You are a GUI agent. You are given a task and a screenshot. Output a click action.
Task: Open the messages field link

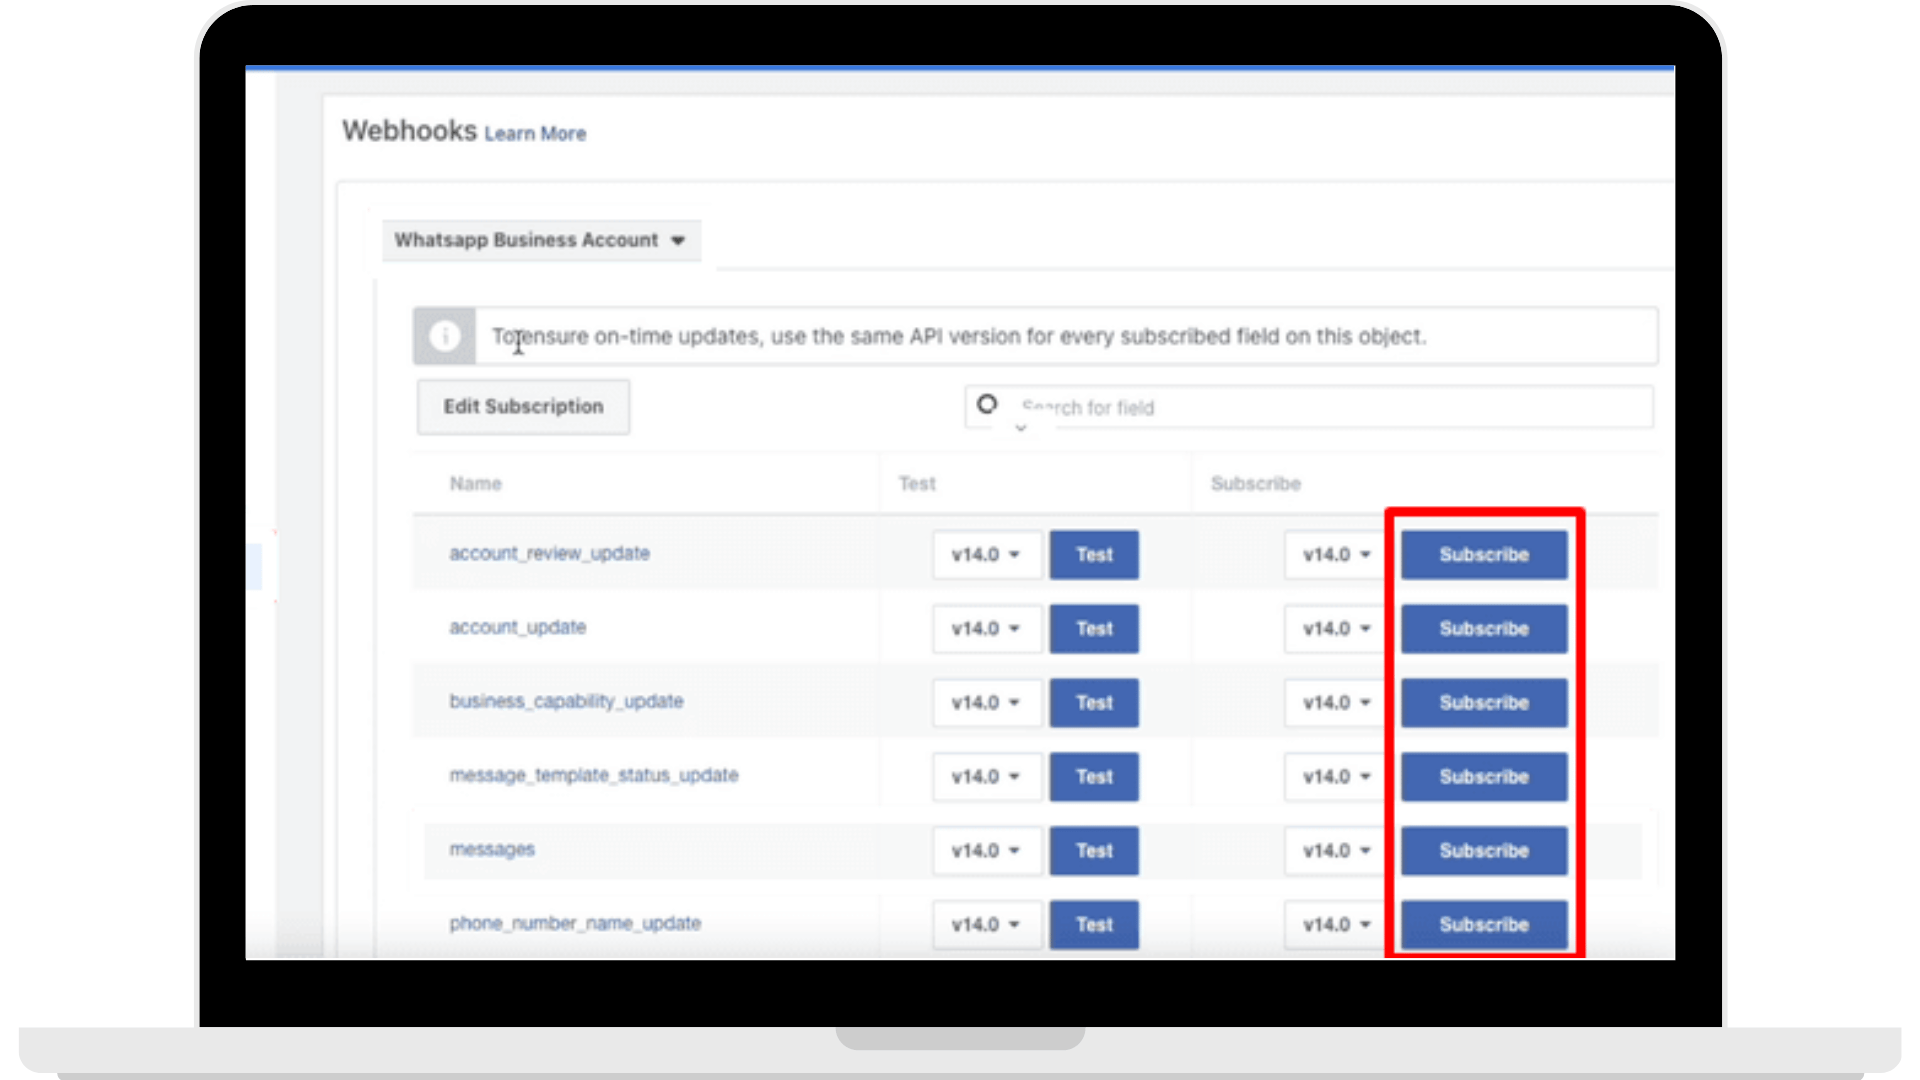tap(491, 849)
